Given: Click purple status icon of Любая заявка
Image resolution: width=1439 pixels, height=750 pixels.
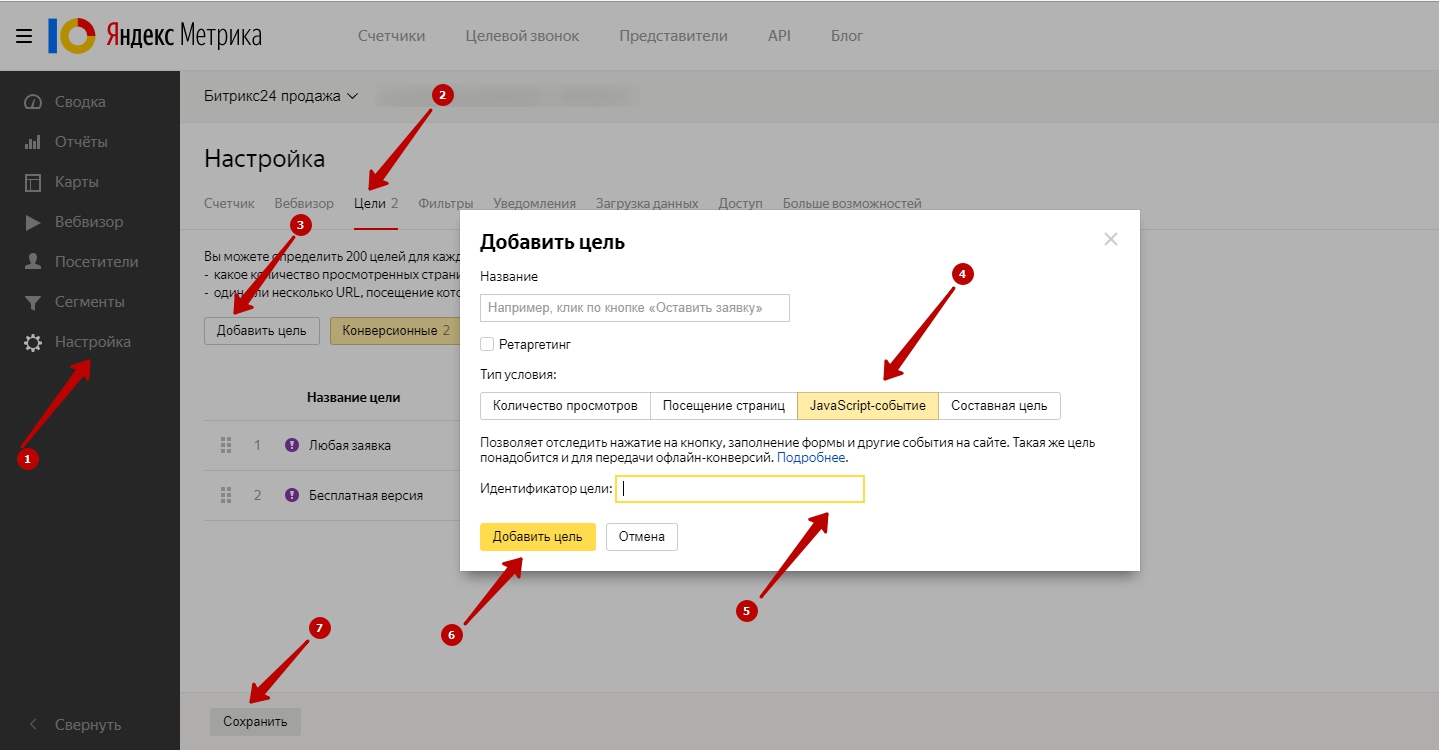Looking at the screenshot, I should click(292, 445).
